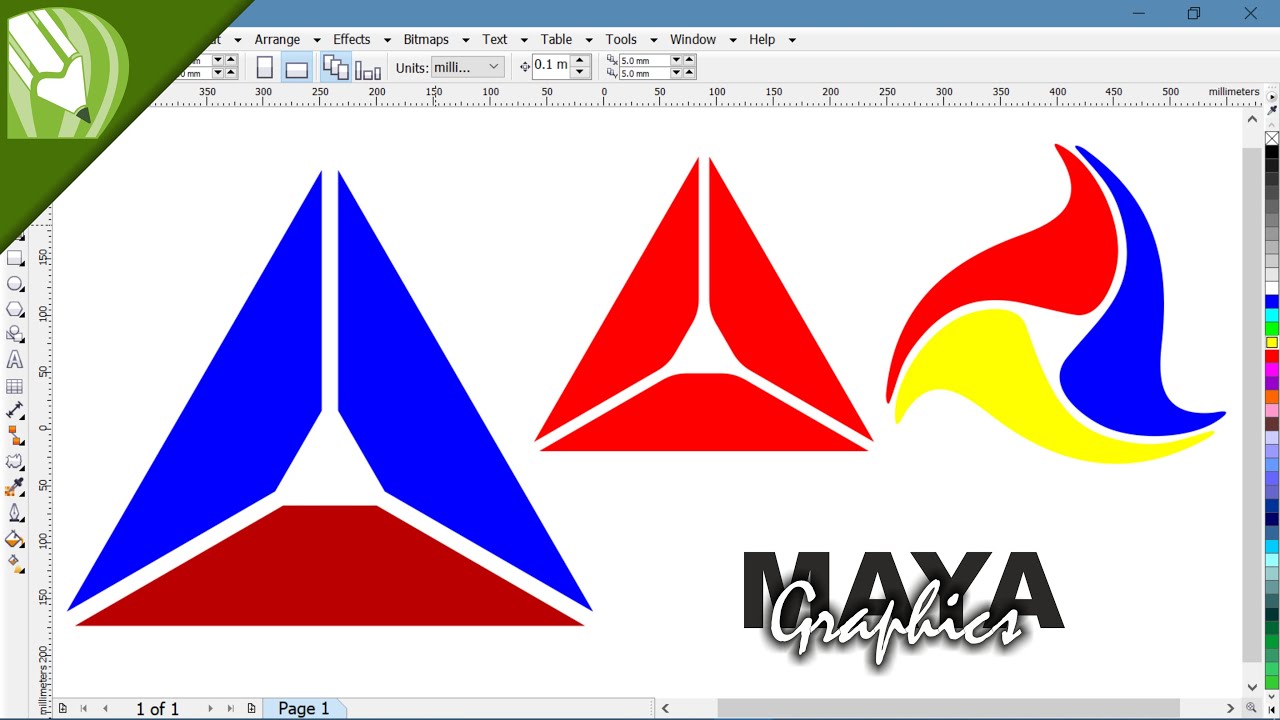Switch to the Page 1 tab

[304, 708]
